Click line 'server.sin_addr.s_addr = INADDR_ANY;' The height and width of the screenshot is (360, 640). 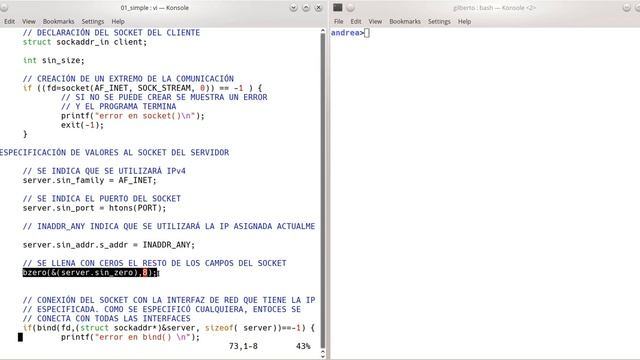[109, 244]
